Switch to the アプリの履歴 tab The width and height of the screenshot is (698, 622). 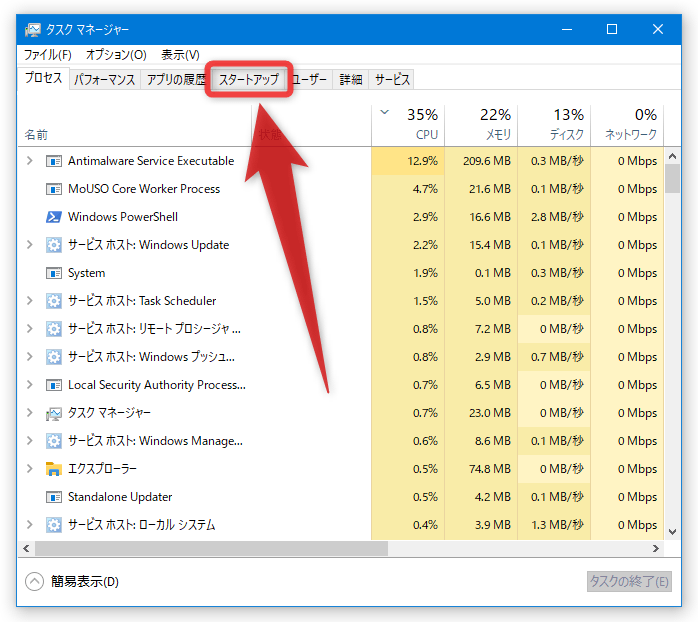176,80
